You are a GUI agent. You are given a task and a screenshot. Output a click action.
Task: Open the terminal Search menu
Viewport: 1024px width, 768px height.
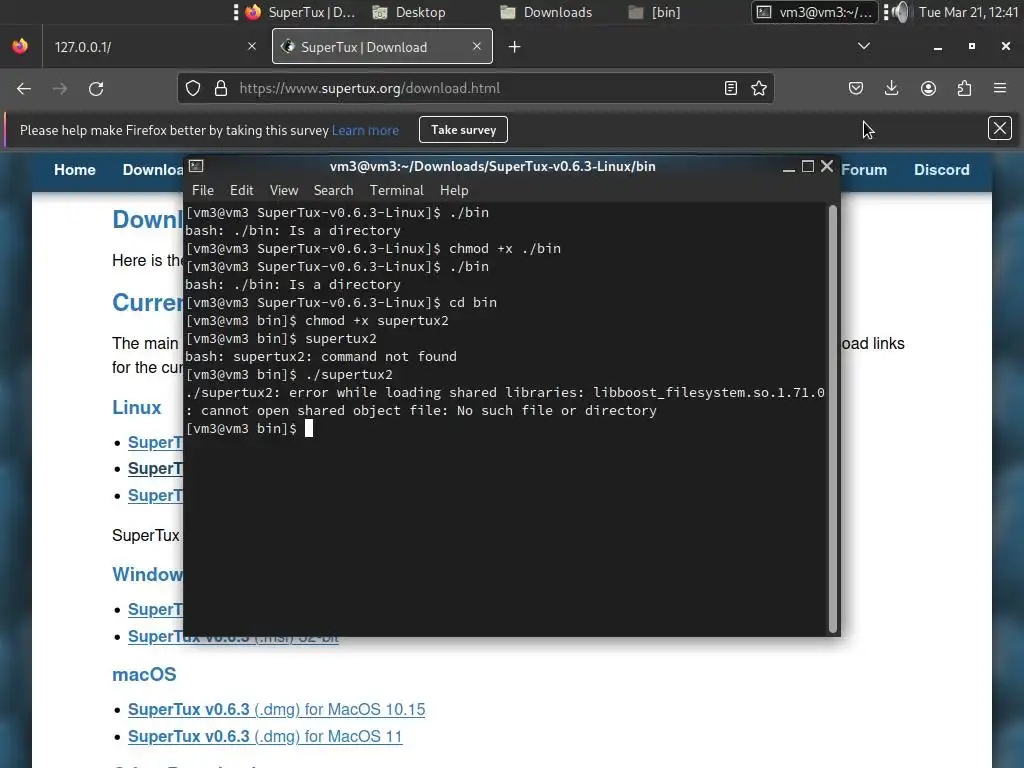pyautogui.click(x=333, y=190)
